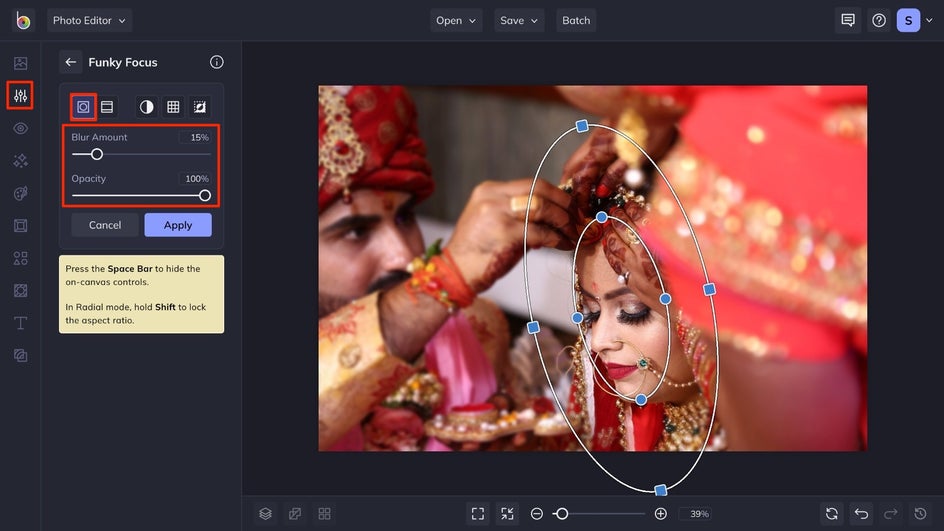
Task: Open the layers icon in bottom bar
Action: 266,514
